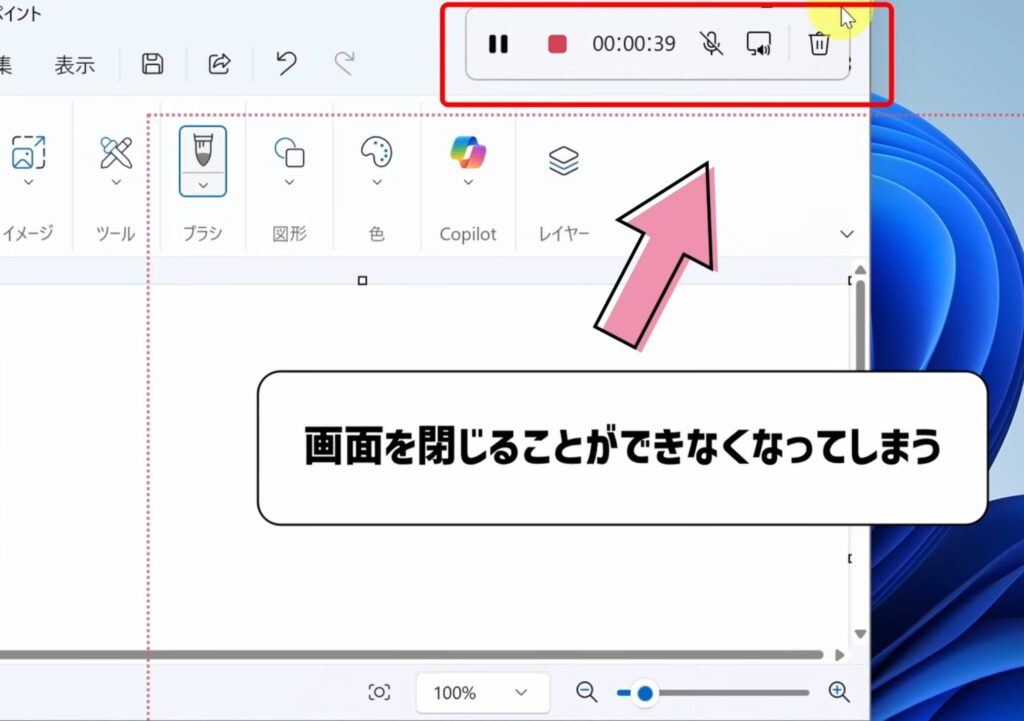Click the Undo arrow
The width and height of the screenshot is (1024, 721).
coord(286,62)
